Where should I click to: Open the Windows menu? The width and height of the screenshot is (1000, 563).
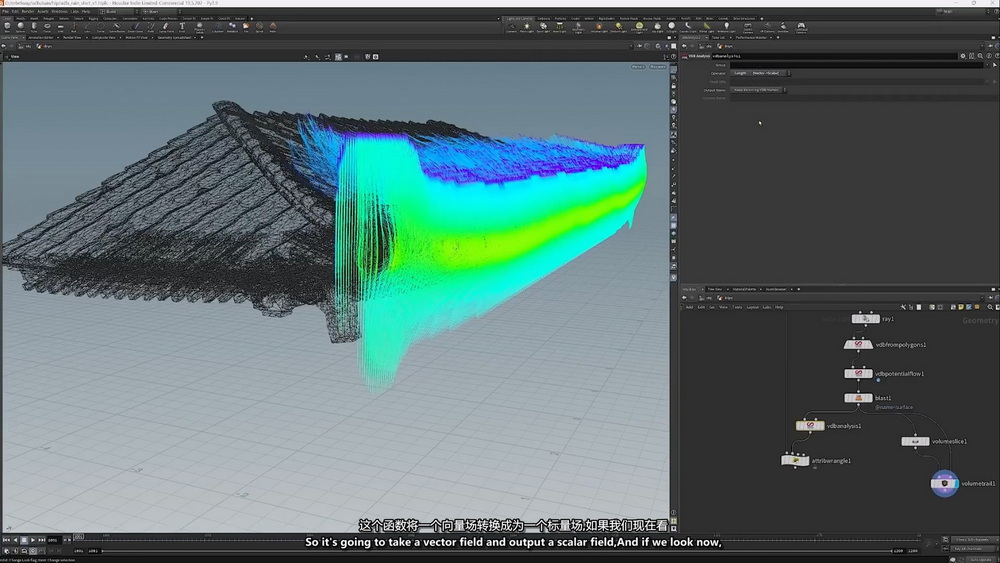(x=59, y=11)
